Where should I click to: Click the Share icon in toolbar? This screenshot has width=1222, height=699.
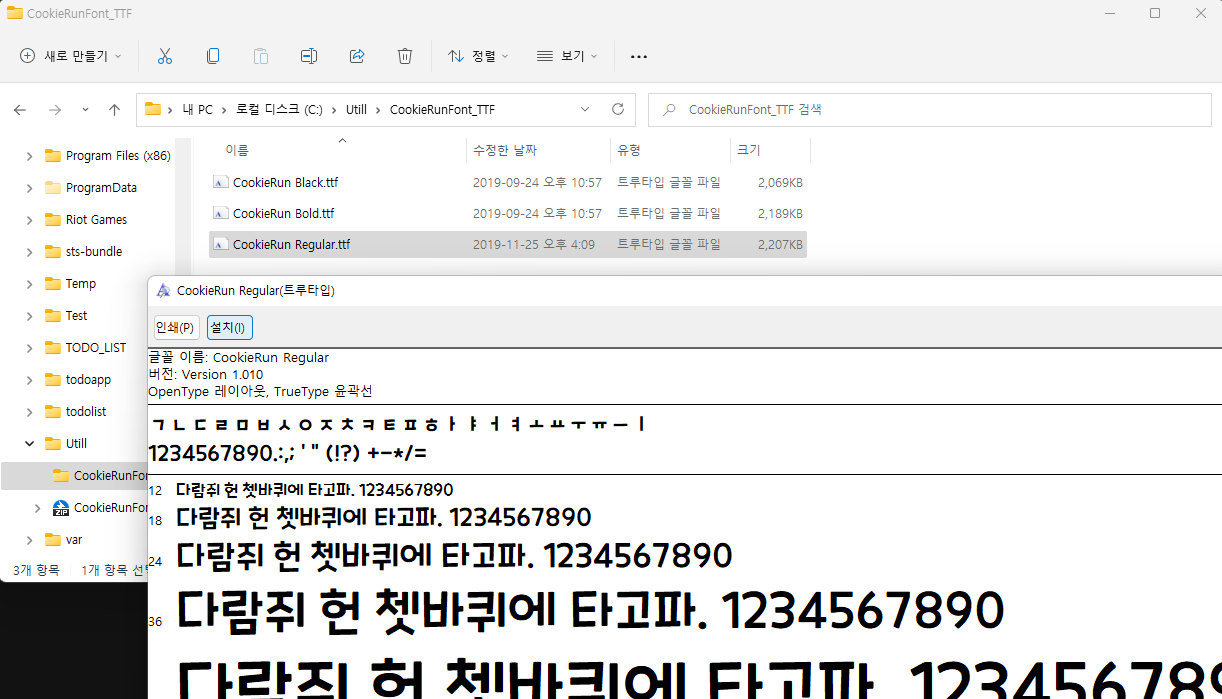click(357, 56)
